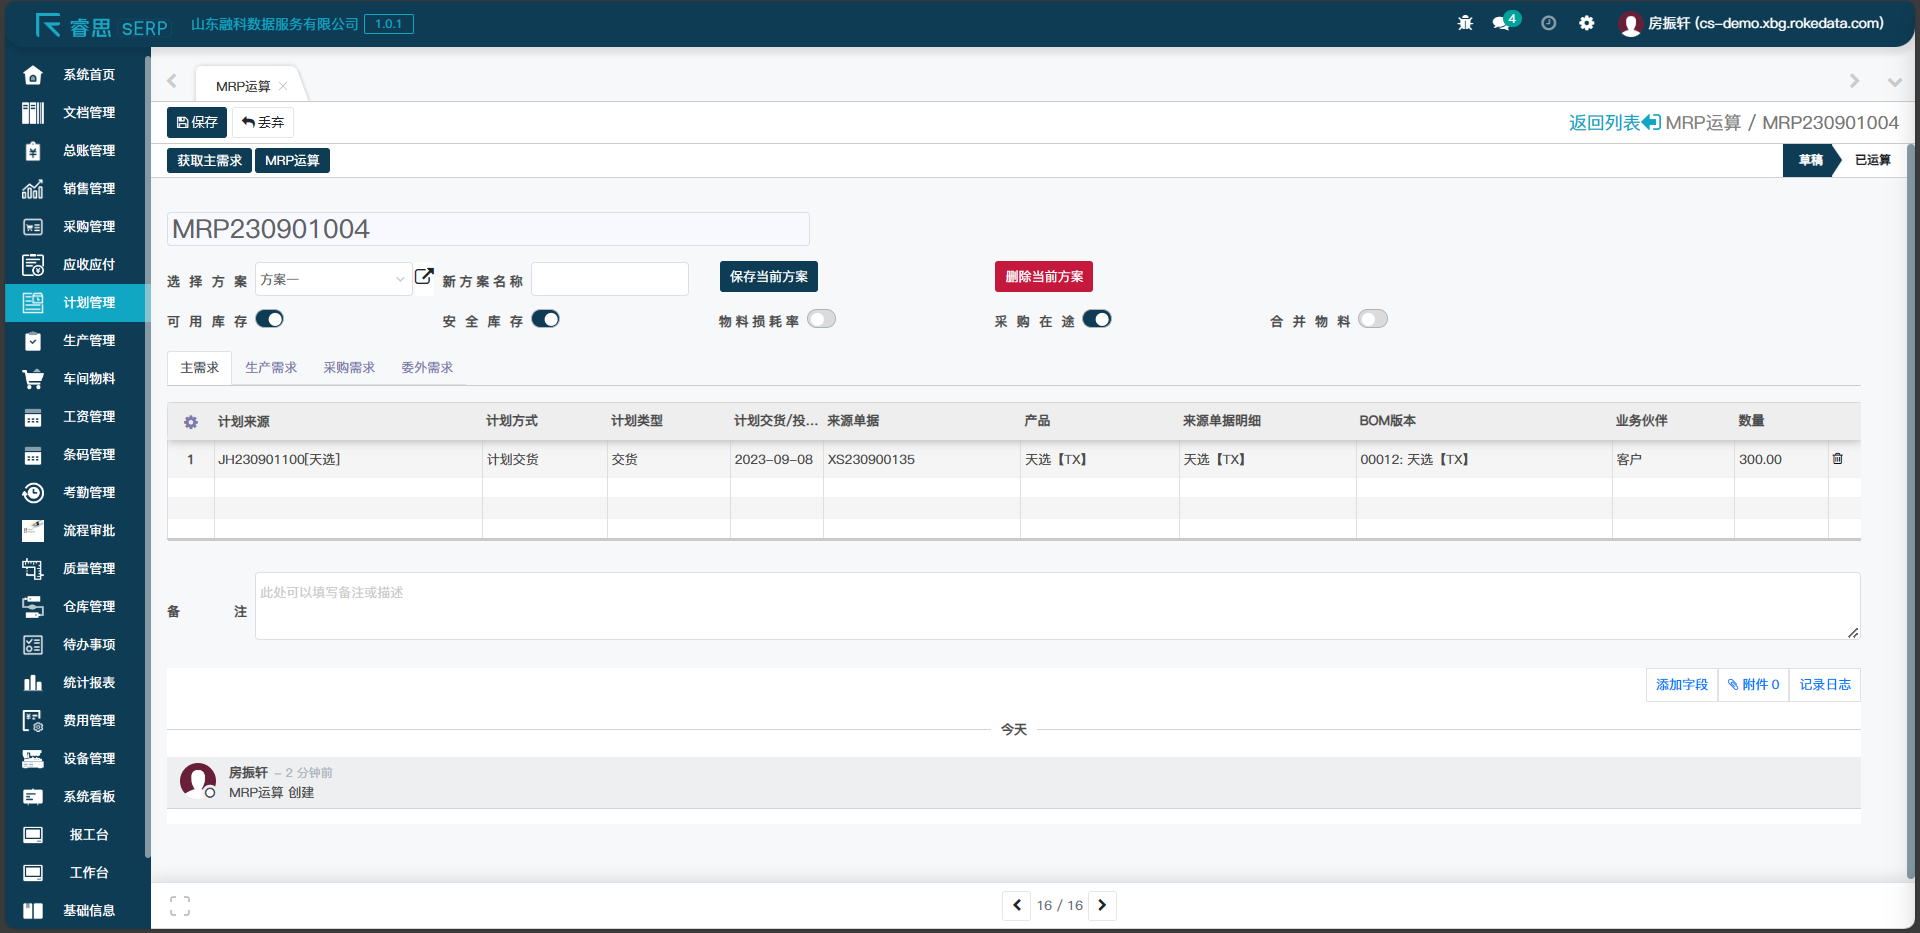Go to next record with right chevron
The height and width of the screenshot is (933, 1920).
[1102, 905]
